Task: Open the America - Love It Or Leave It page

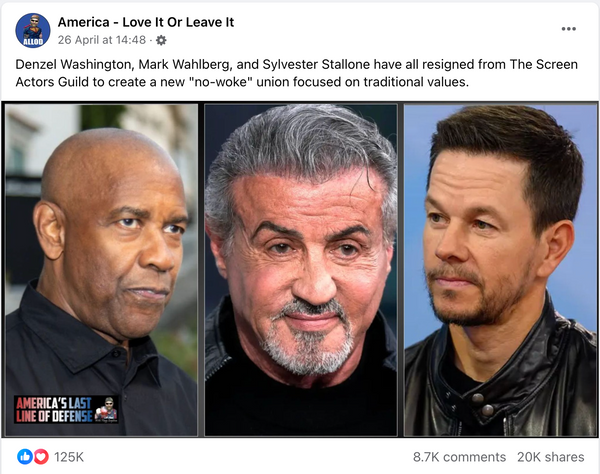Action: click(x=146, y=22)
